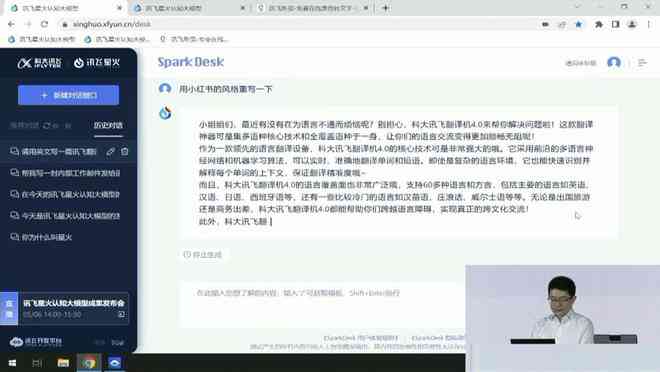Screen dimensions: 660x372
Task: Close the first browser tab
Action: pyautogui.click(x=120, y=8)
